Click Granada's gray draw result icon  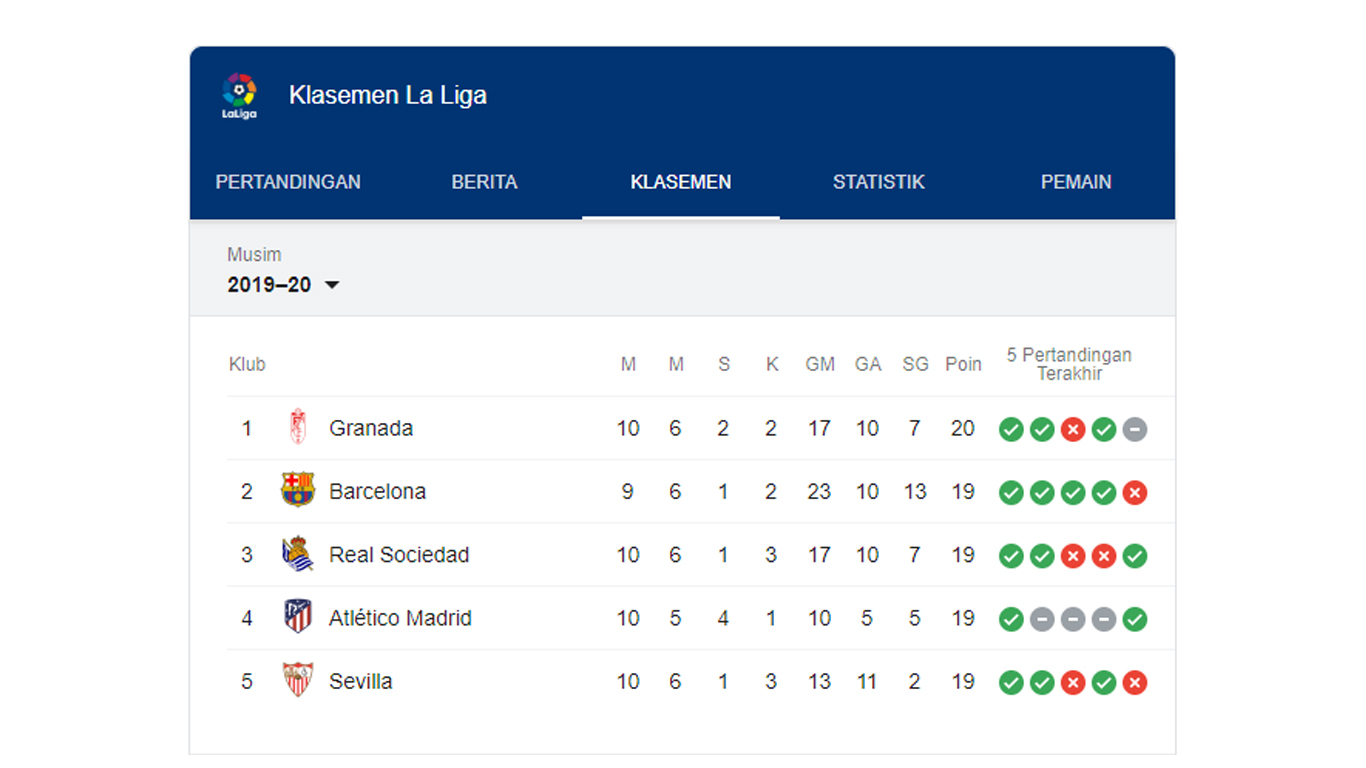coord(1134,430)
